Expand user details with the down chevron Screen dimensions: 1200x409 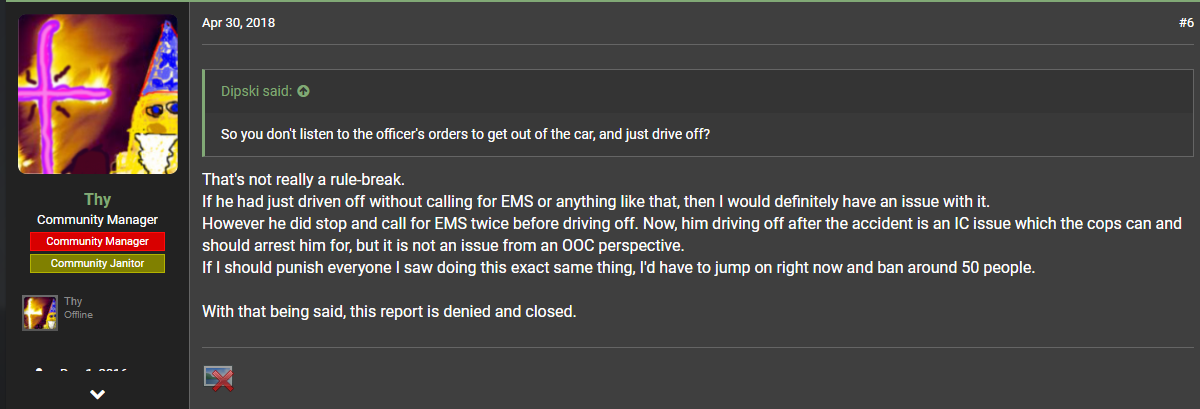pos(97,394)
